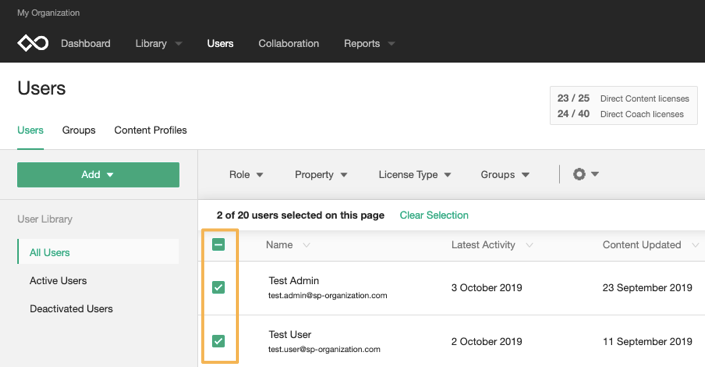705x367 pixels.
Task: Click the arrow beside Reports menu
Action: click(391, 44)
